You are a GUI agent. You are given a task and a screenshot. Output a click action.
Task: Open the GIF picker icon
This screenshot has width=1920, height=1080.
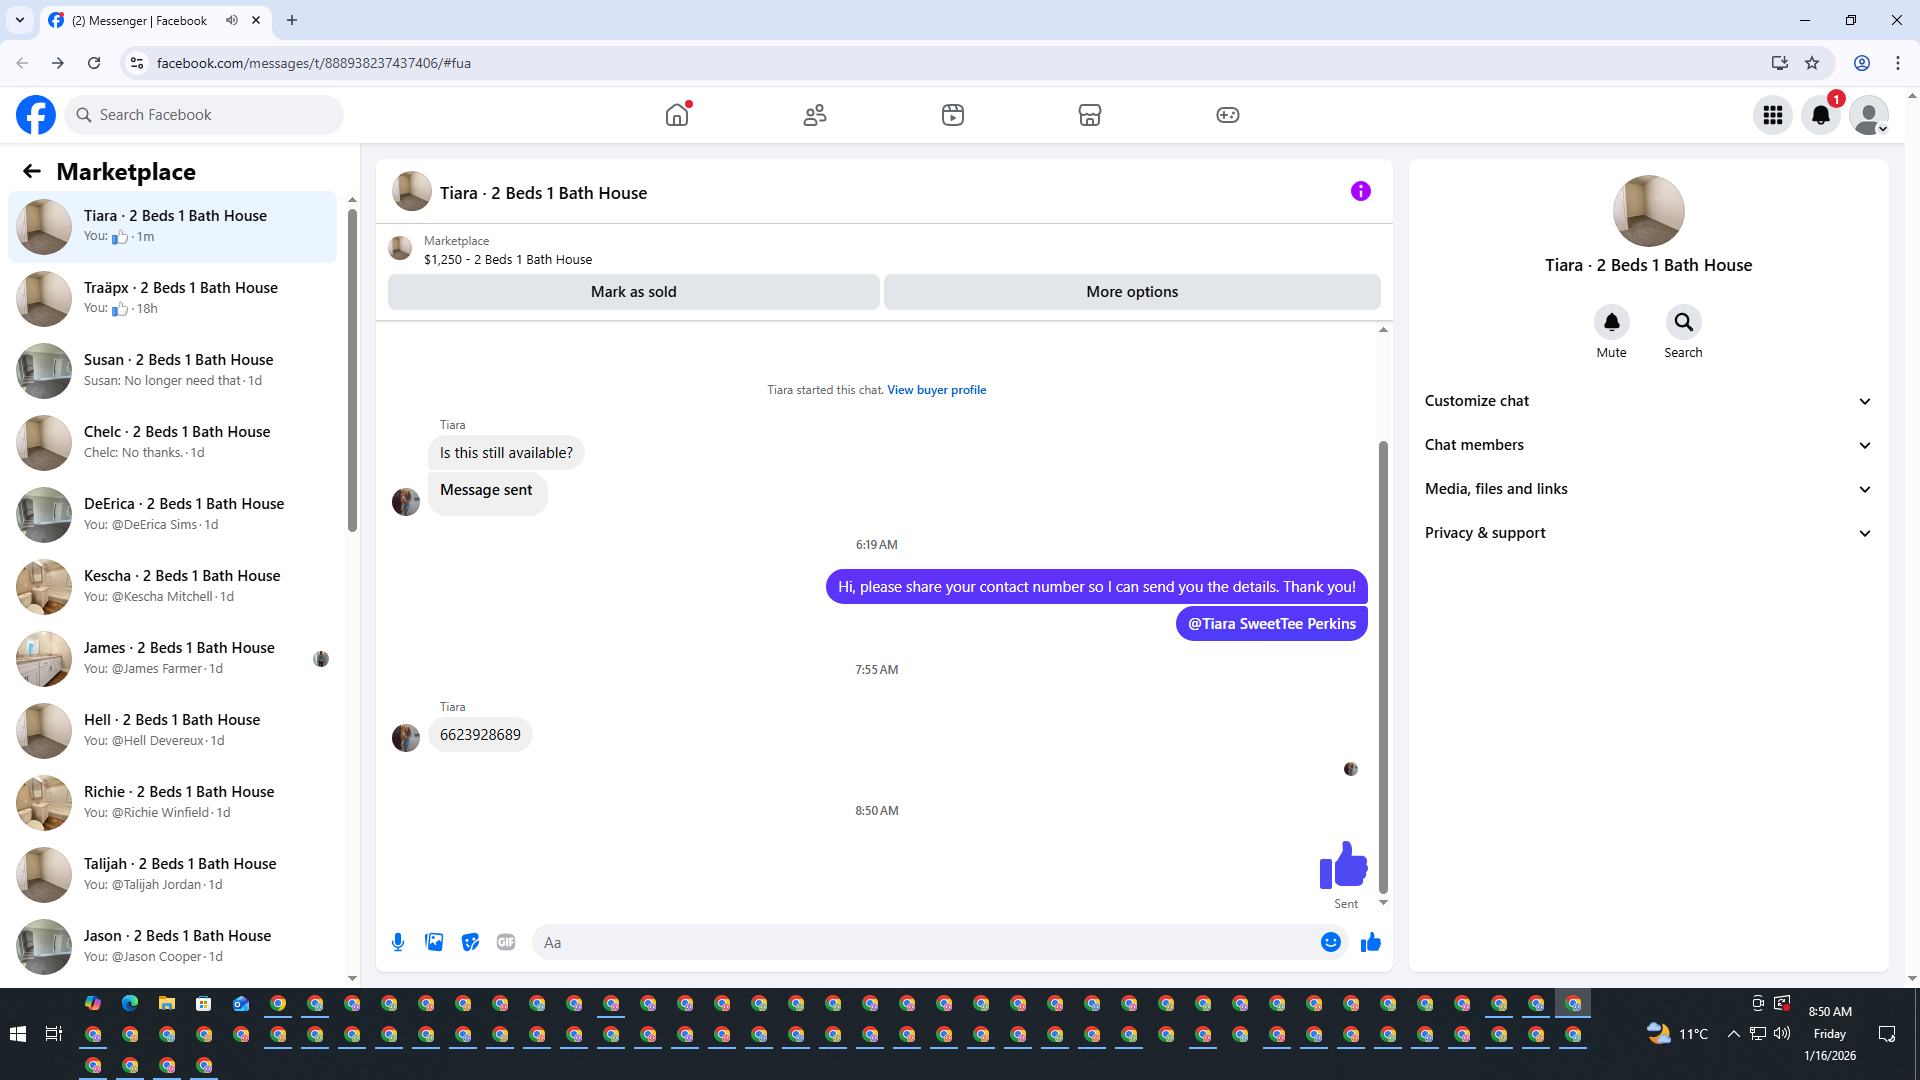click(x=506, y=942)
